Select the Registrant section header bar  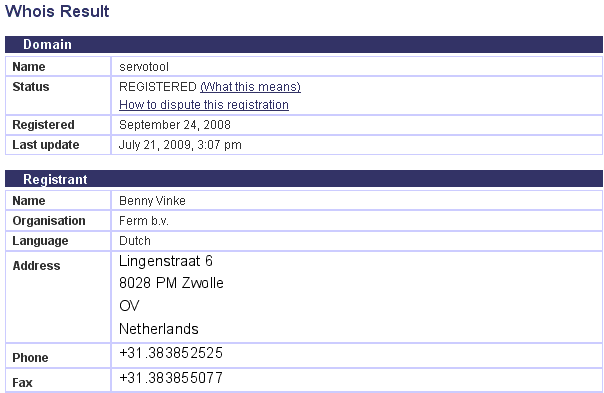(304, 179)
